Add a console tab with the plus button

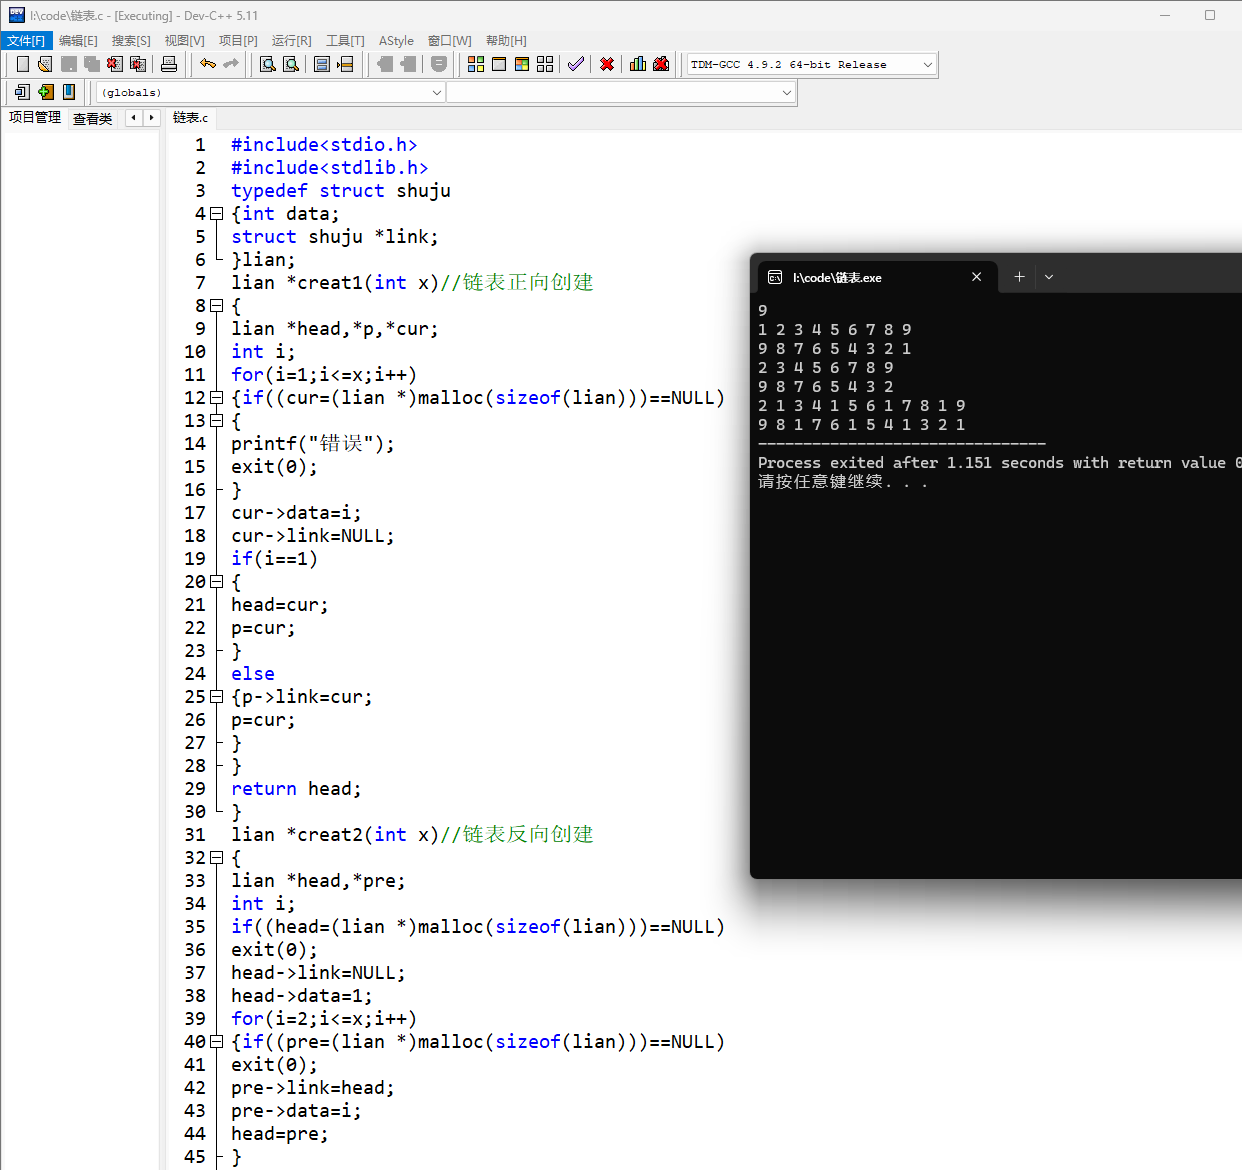1019,277
